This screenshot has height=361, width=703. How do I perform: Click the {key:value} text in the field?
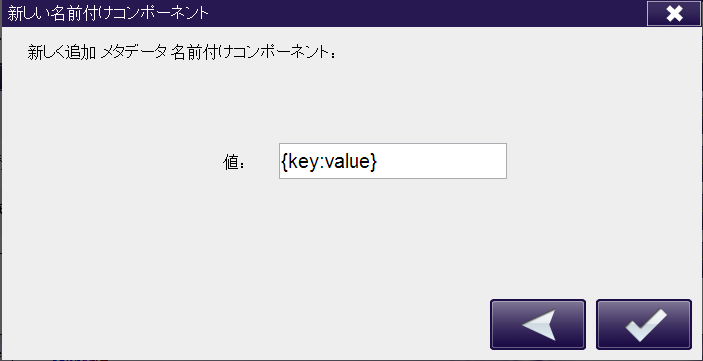[329, 161]
